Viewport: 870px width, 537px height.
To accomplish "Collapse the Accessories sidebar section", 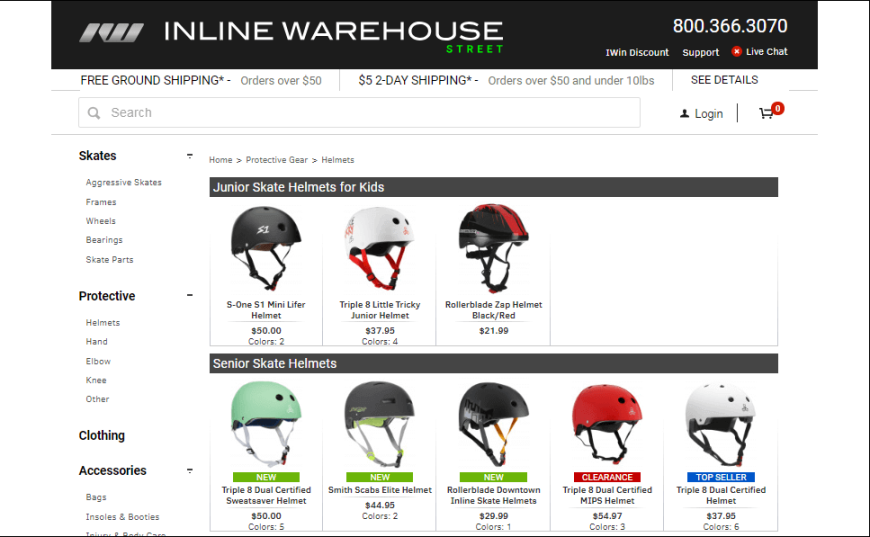I will click(190, 470).
